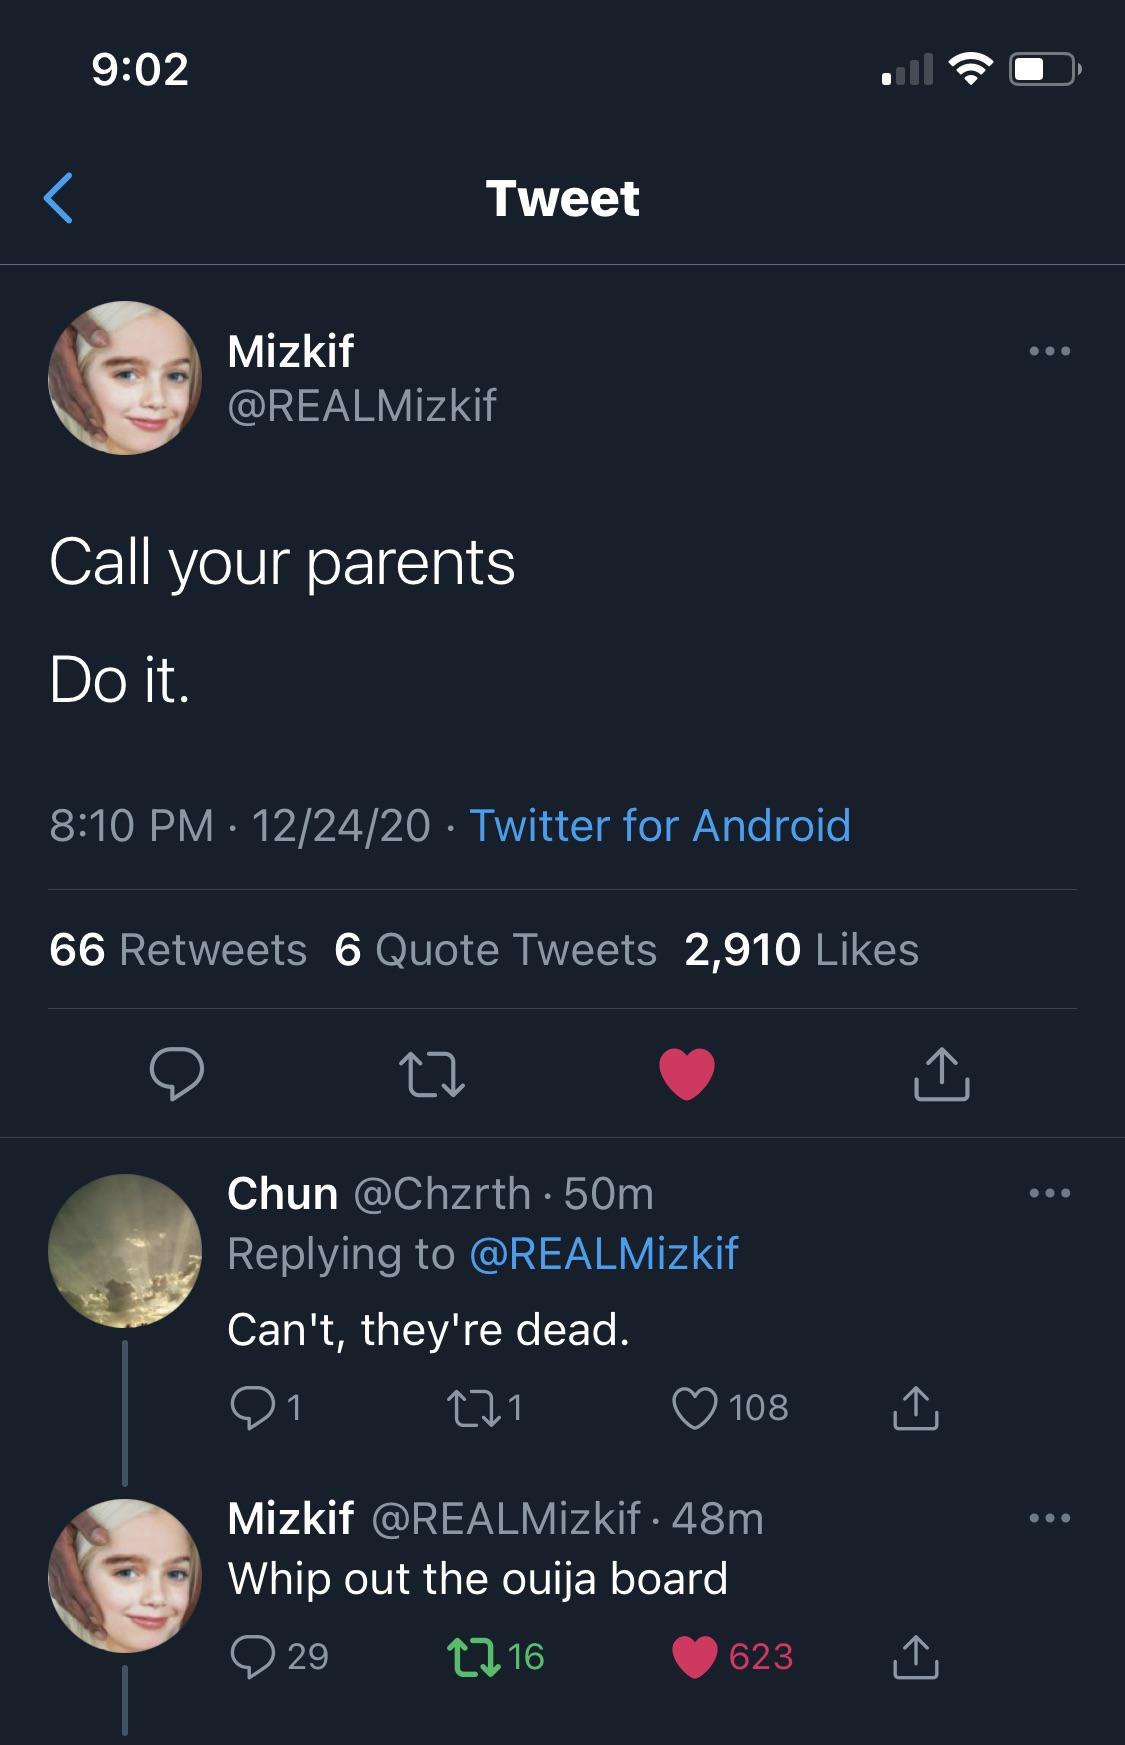1125x1745 pixels.
Task: Retweet the 'Call your parents' tweet
Action: click(431, 1074)
